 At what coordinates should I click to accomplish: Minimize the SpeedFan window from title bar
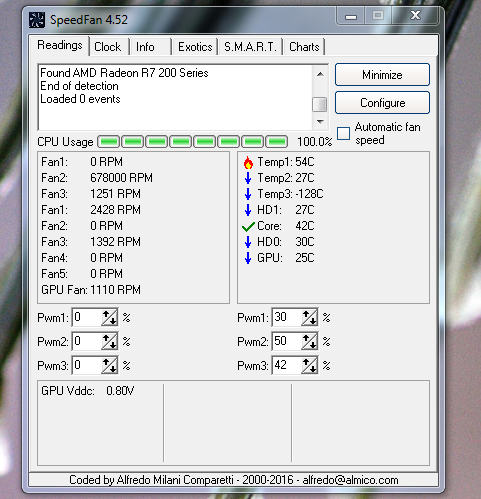(x=351, y=17)
